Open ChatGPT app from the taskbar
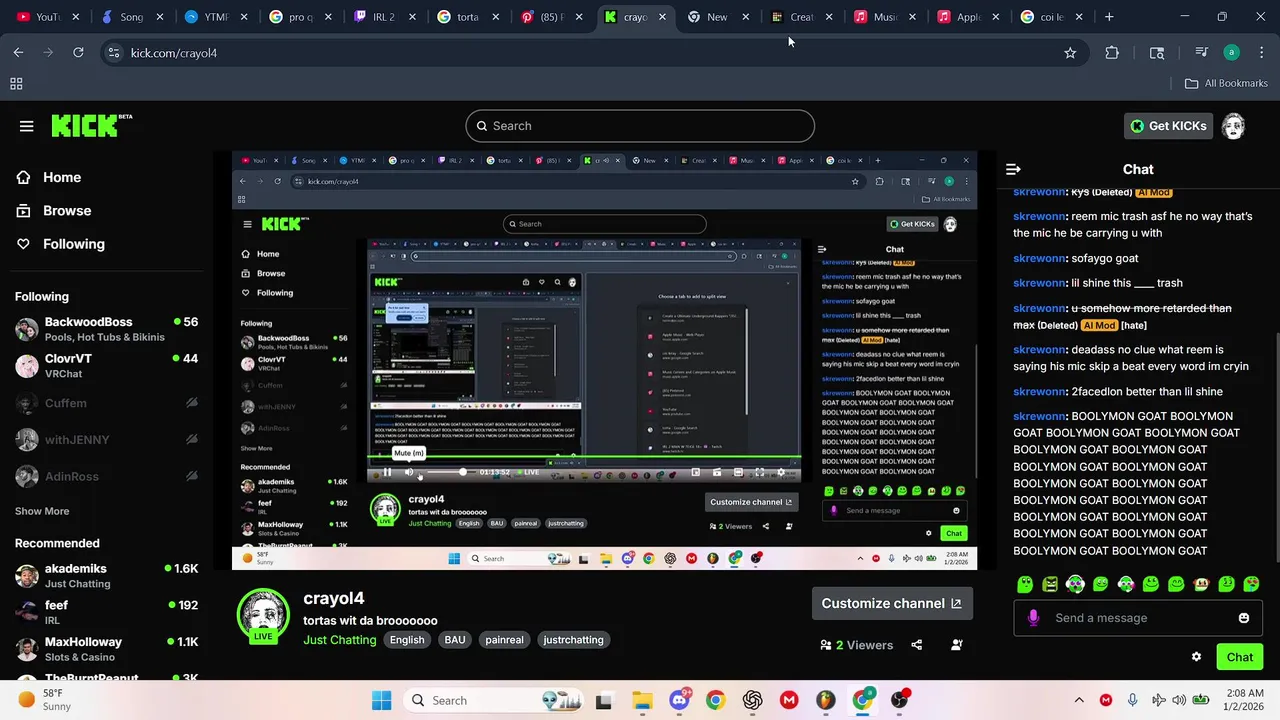The image size is (1280, 720). coord(752,700)
